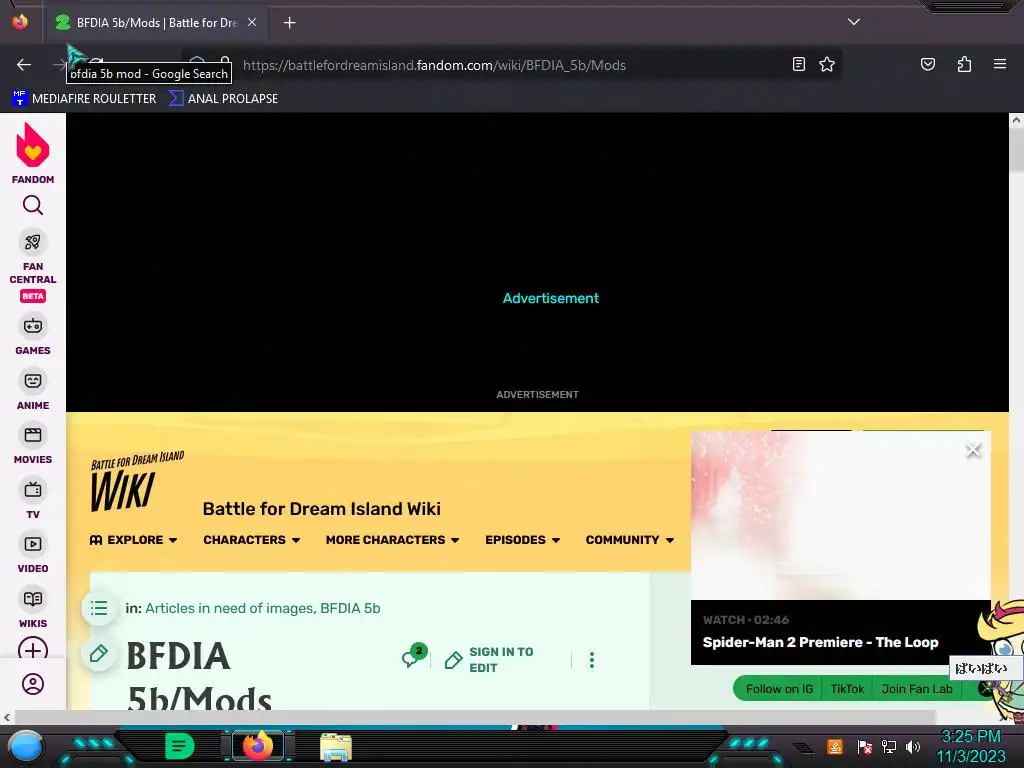Viewport: 1024px width, 768px height.
Task: Open the user profile icon in the sidebar
Action: pos(33,684)
